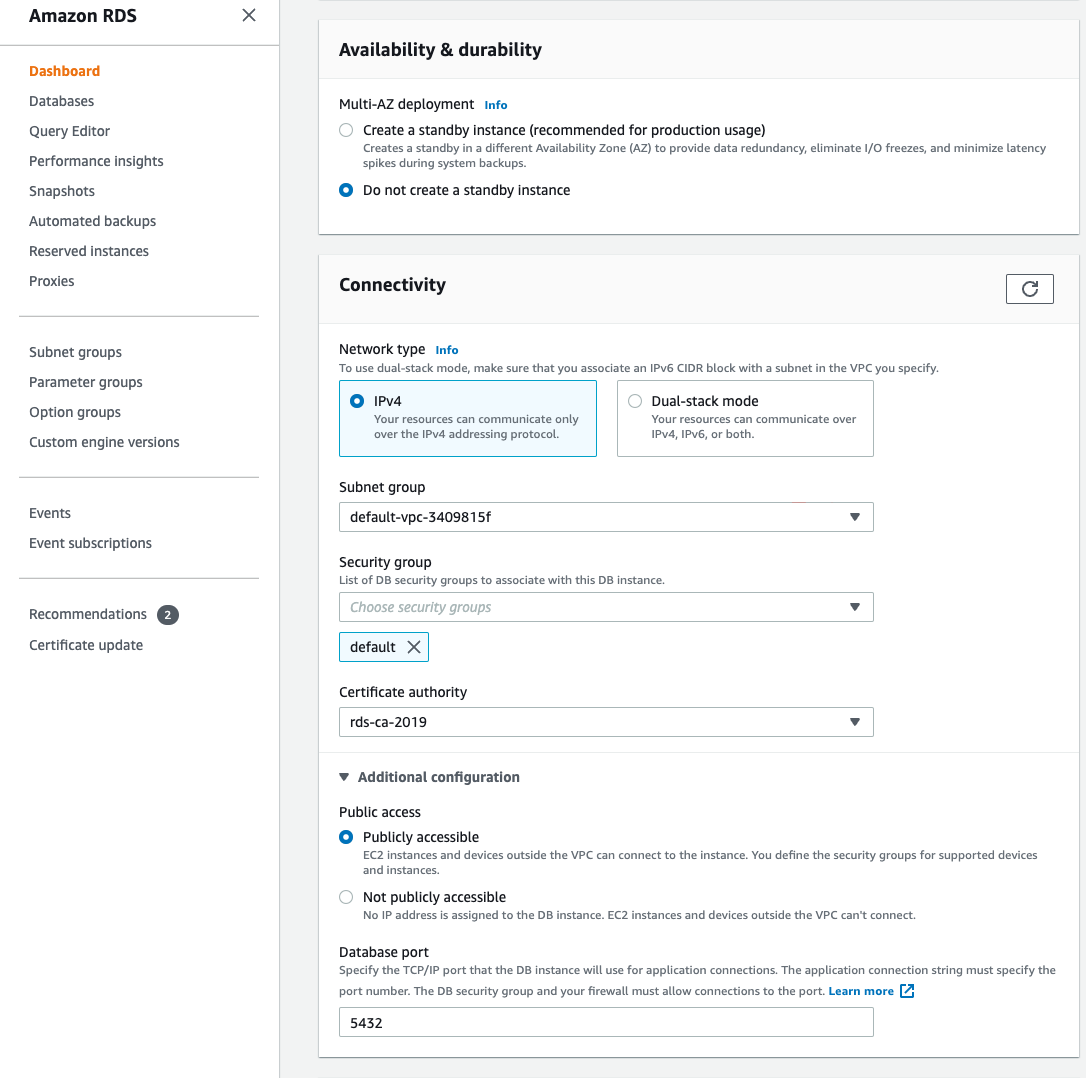Screen dimensions: 1086x1078
Task: Go to the Query Editor
Action: point(69,130)
